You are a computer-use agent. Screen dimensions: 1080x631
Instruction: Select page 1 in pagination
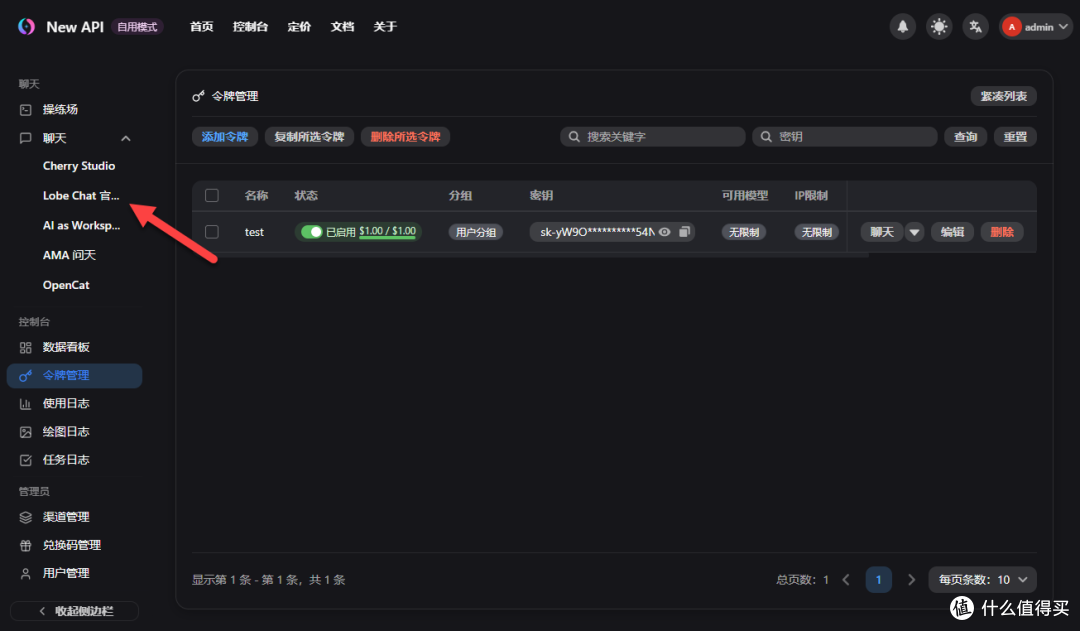pyautogui.click(x=878, y=580)
